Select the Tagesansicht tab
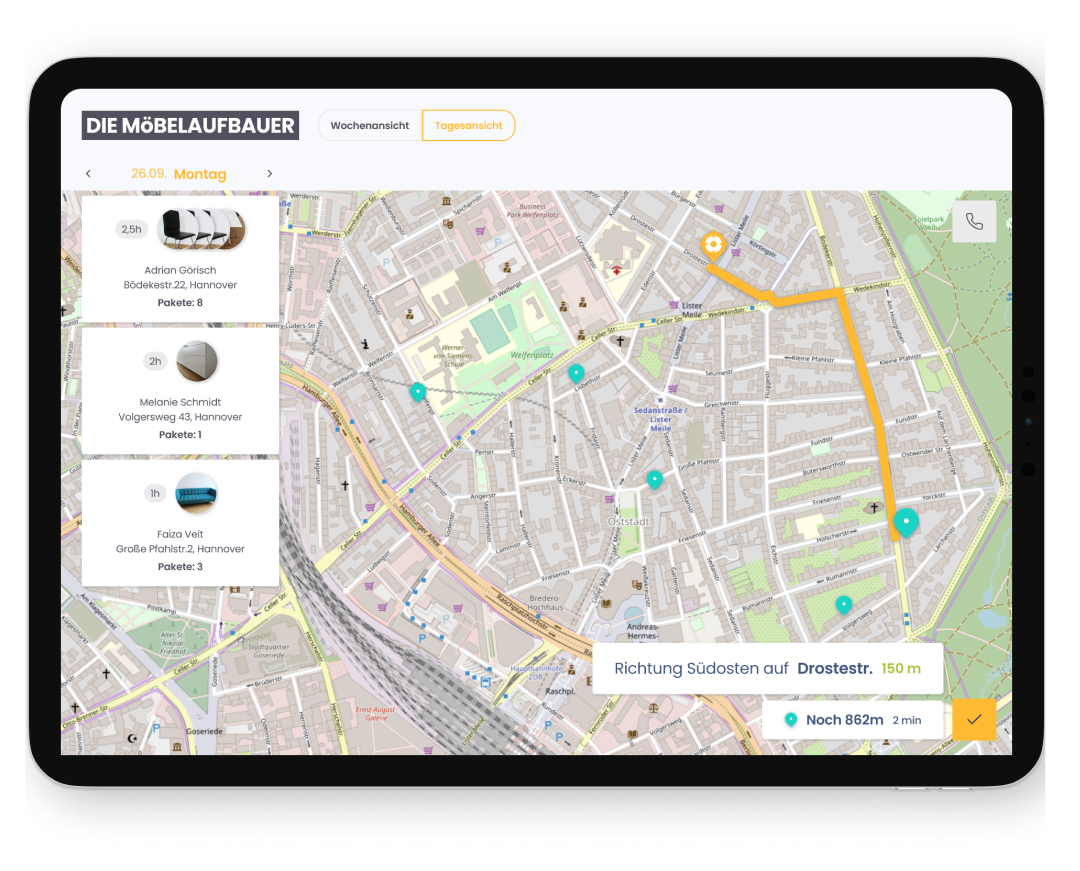The height and width of the screenshot is (871, 1080). click(x=468, y=125)
